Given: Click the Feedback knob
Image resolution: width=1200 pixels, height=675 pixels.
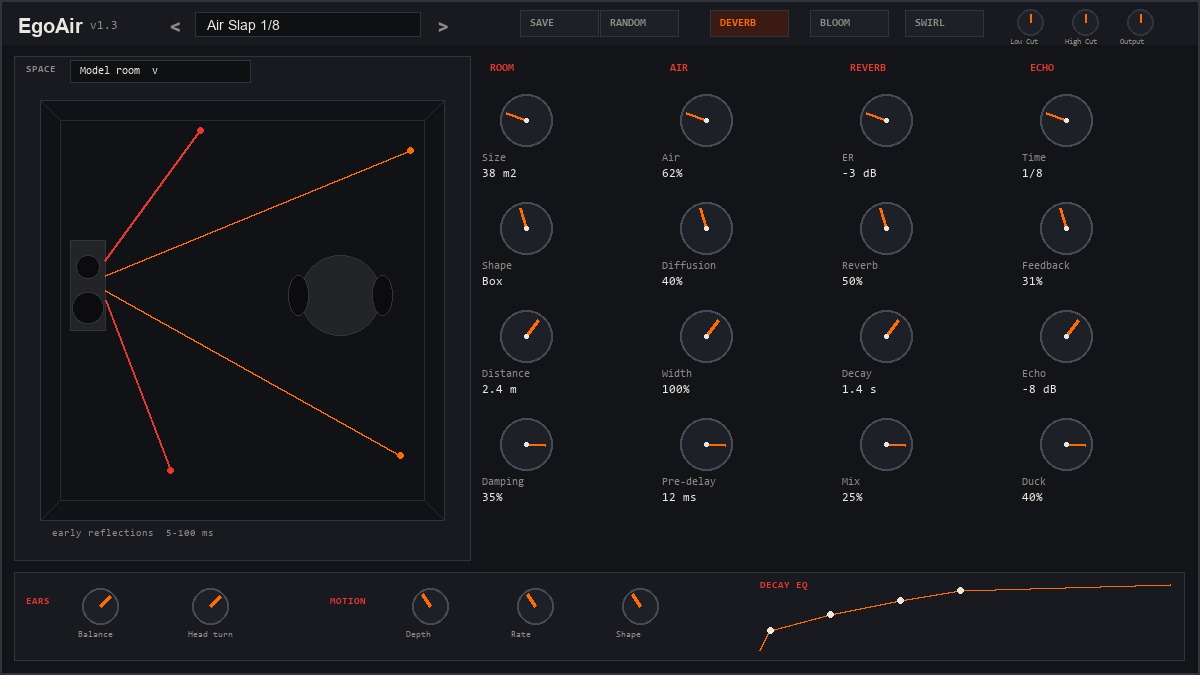Looking at the screenshot, I should click(1066, 228).
